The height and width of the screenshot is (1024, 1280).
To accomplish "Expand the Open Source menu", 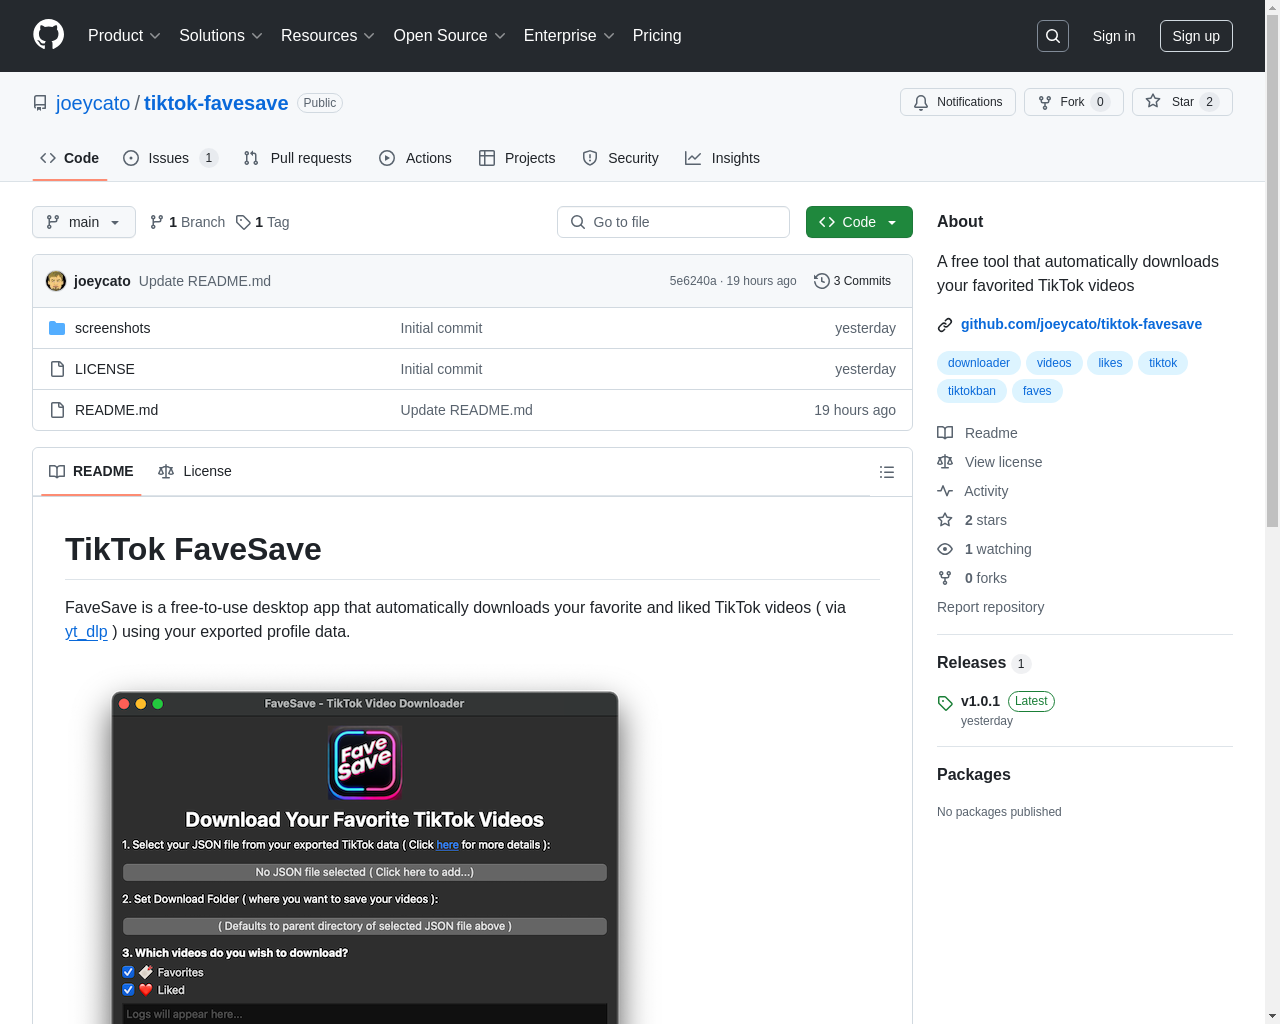I will [x=450, y=36].
